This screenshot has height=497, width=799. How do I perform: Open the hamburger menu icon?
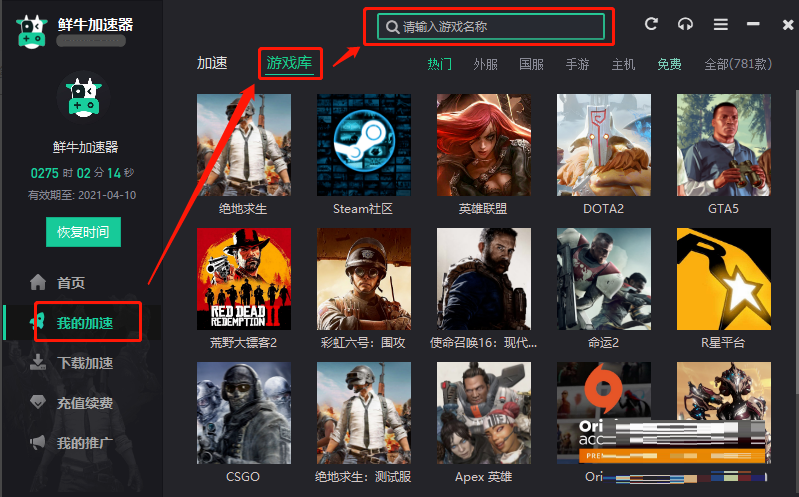(x=720, y=24)
